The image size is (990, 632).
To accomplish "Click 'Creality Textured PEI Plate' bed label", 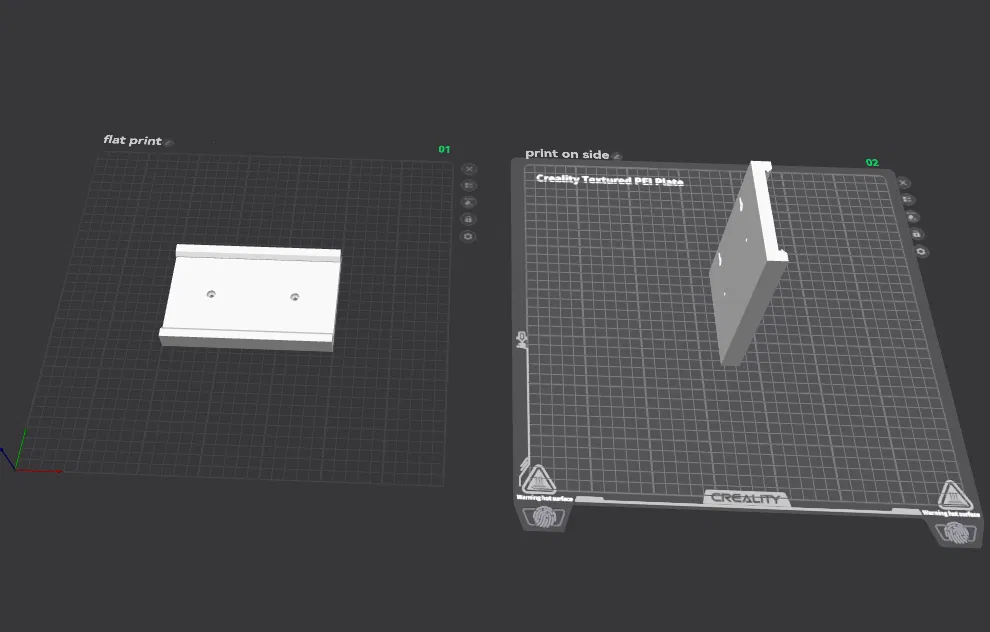I will 609,180.
